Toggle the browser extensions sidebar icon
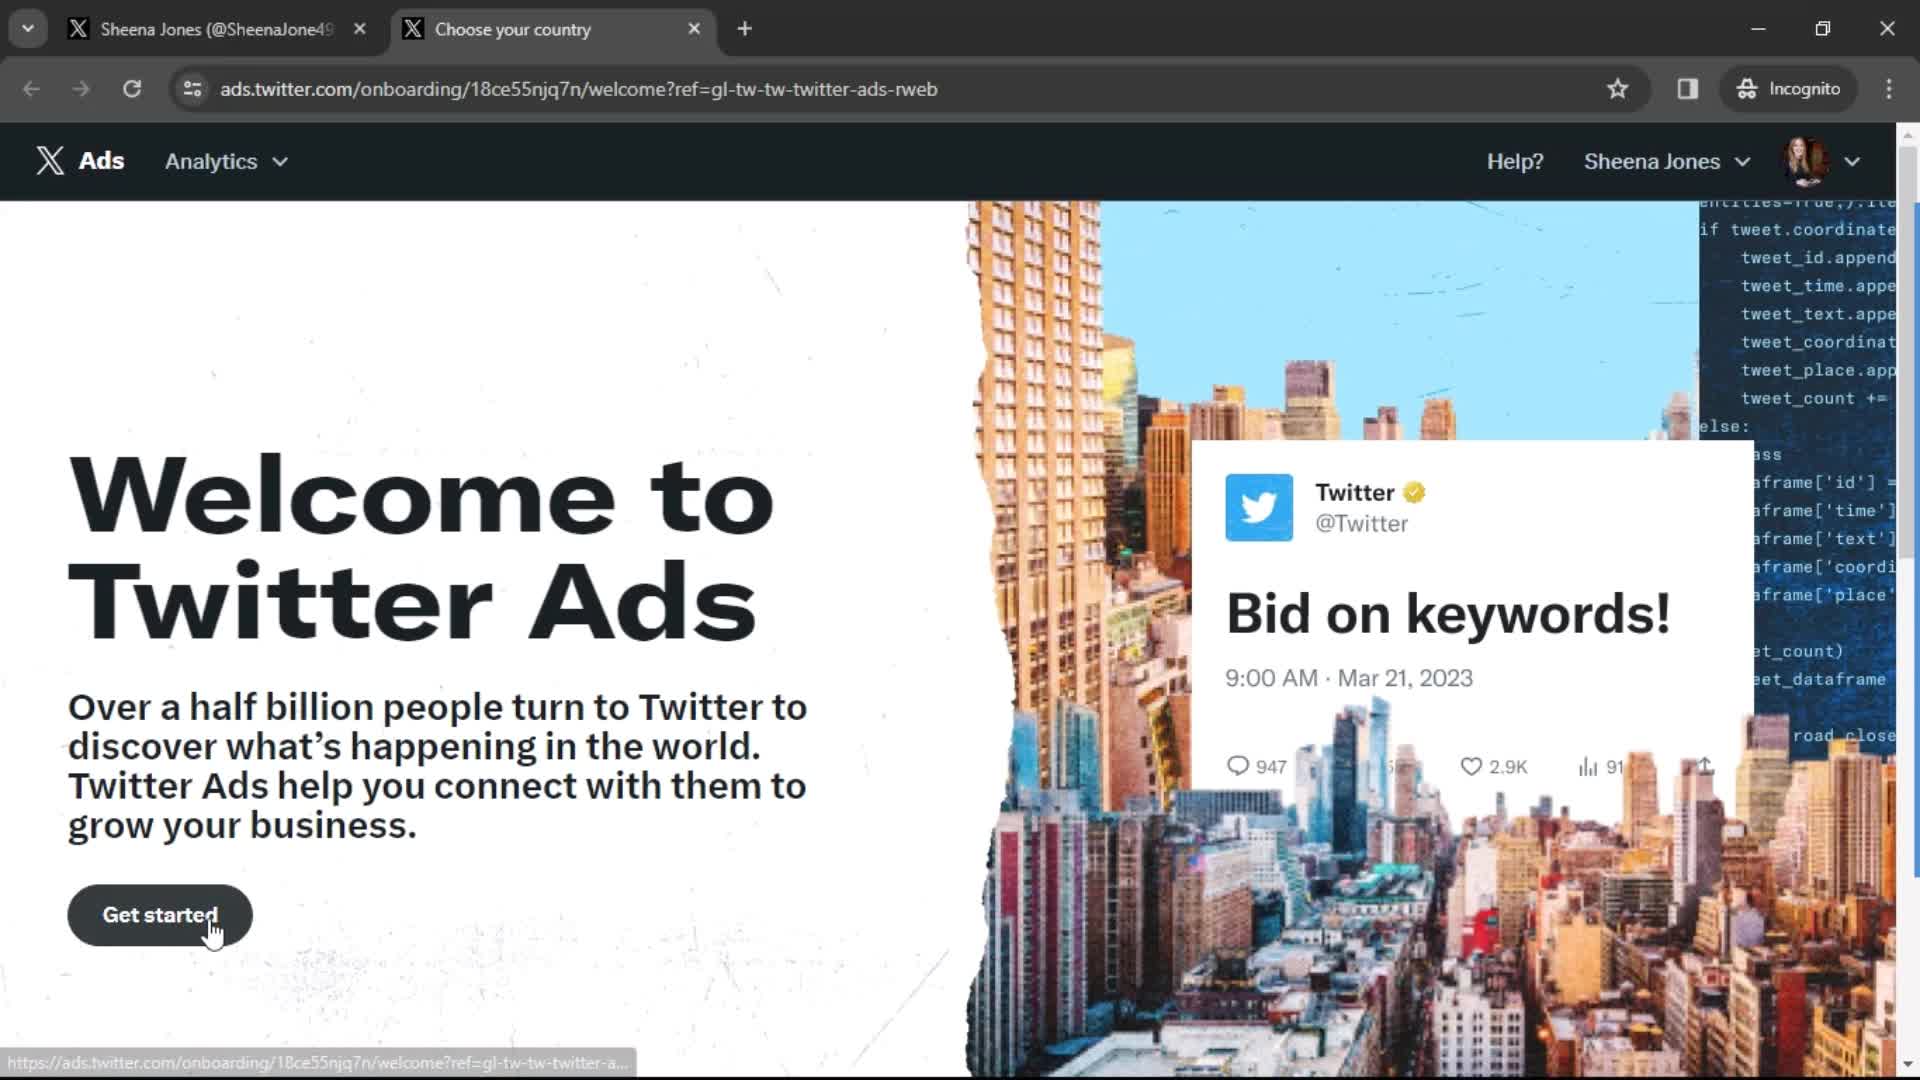 pyautogui.click(x=1688, y=88)
